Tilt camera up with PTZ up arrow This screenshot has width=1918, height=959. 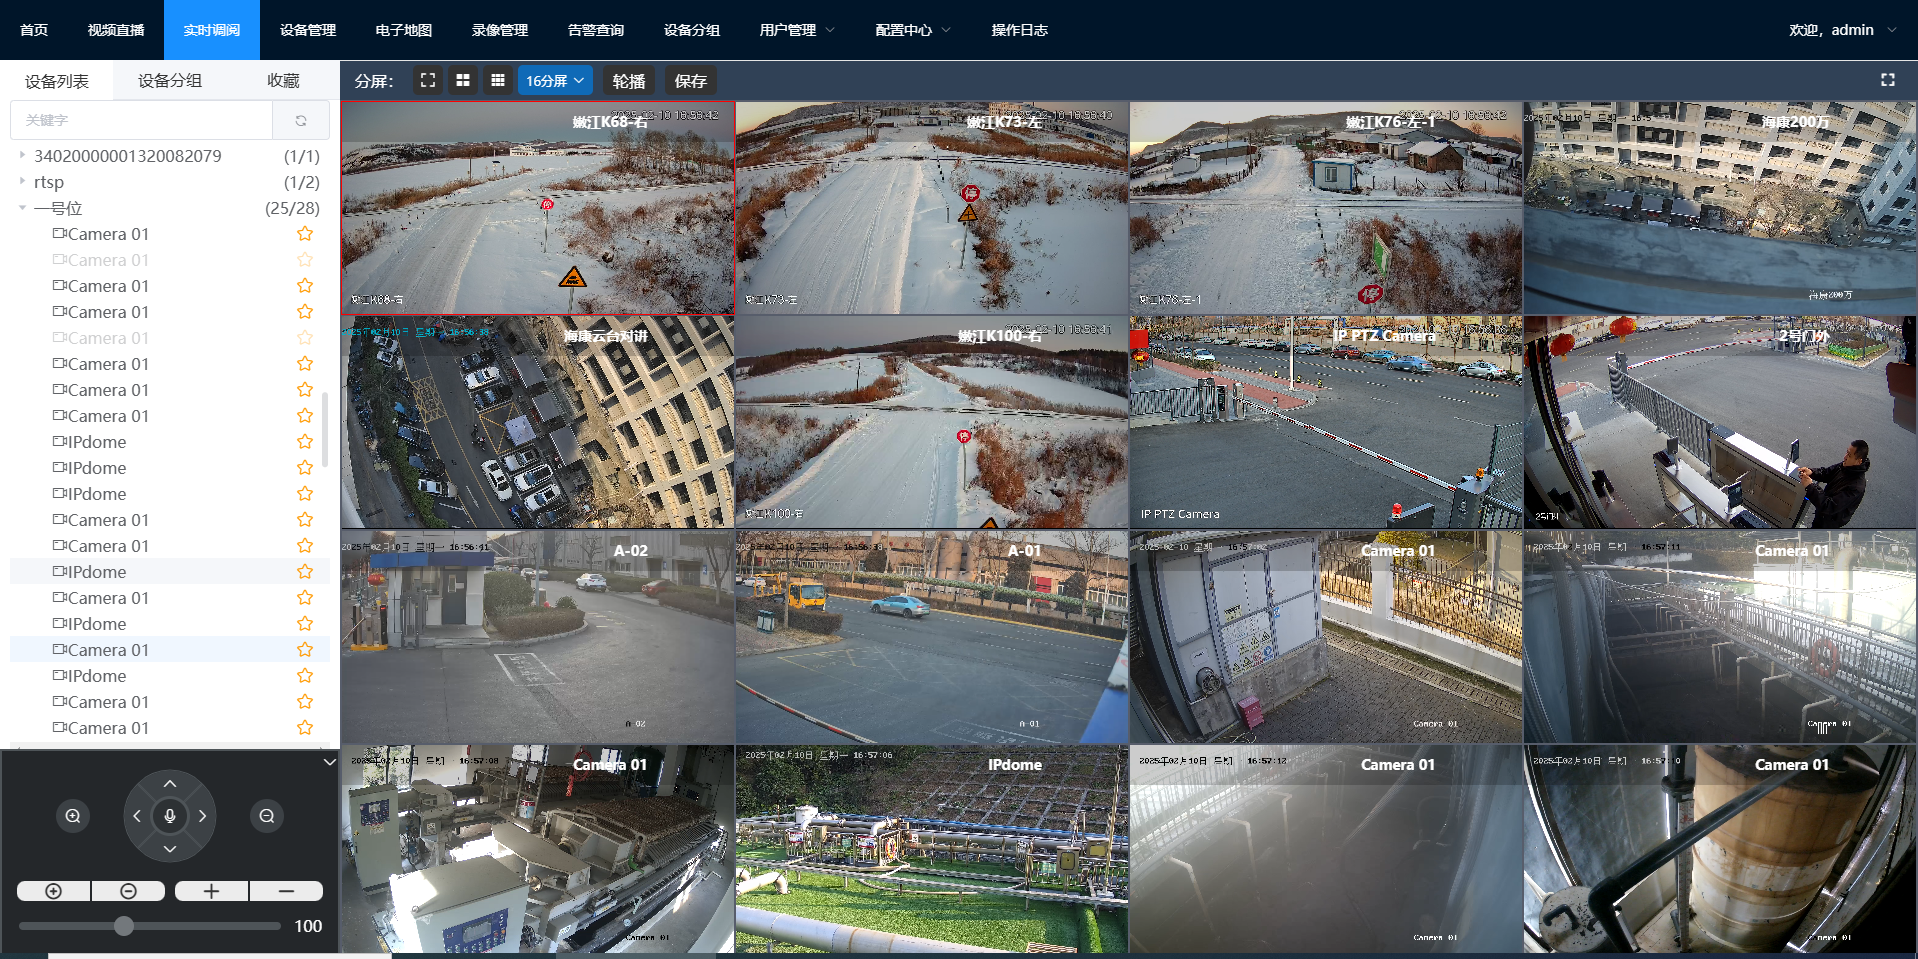tap(170, 784)
